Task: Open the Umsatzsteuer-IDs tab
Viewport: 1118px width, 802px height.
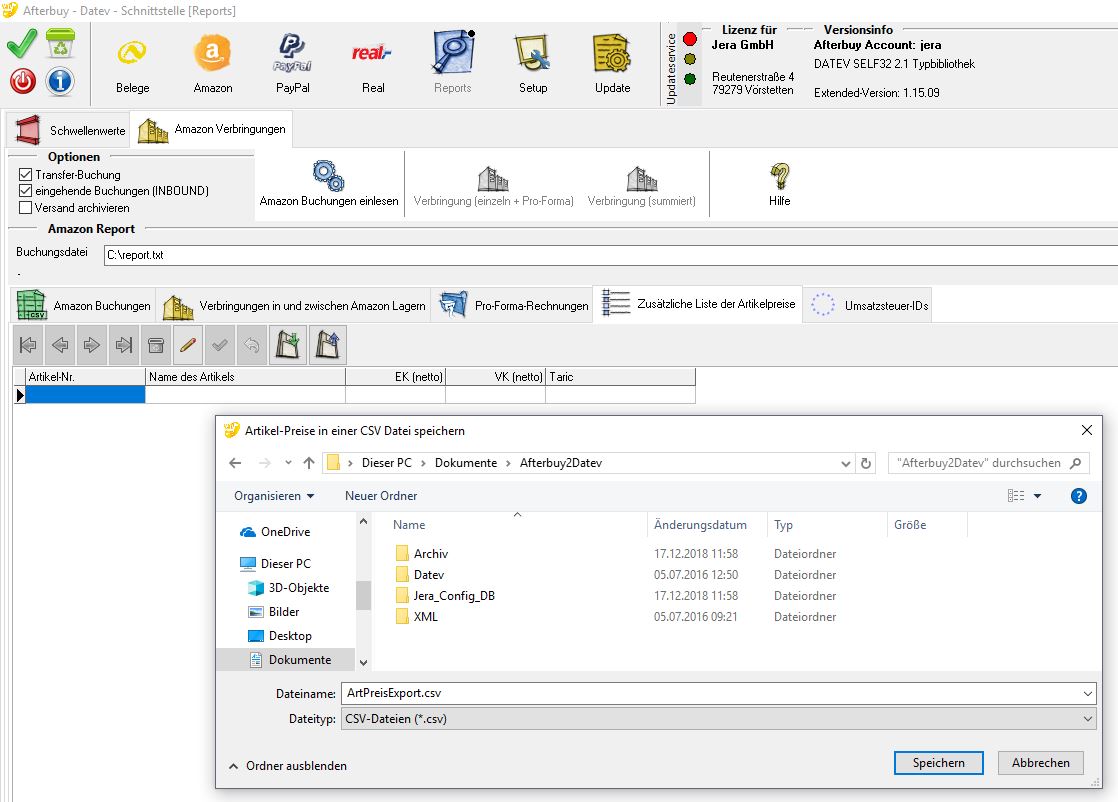Action: (868, 305)
